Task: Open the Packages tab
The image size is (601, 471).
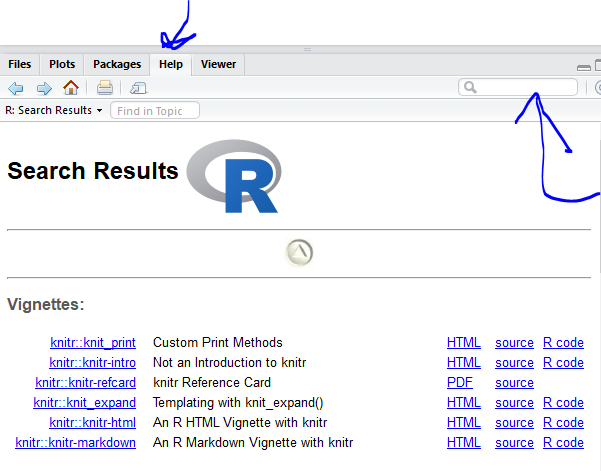Action: 117,65
